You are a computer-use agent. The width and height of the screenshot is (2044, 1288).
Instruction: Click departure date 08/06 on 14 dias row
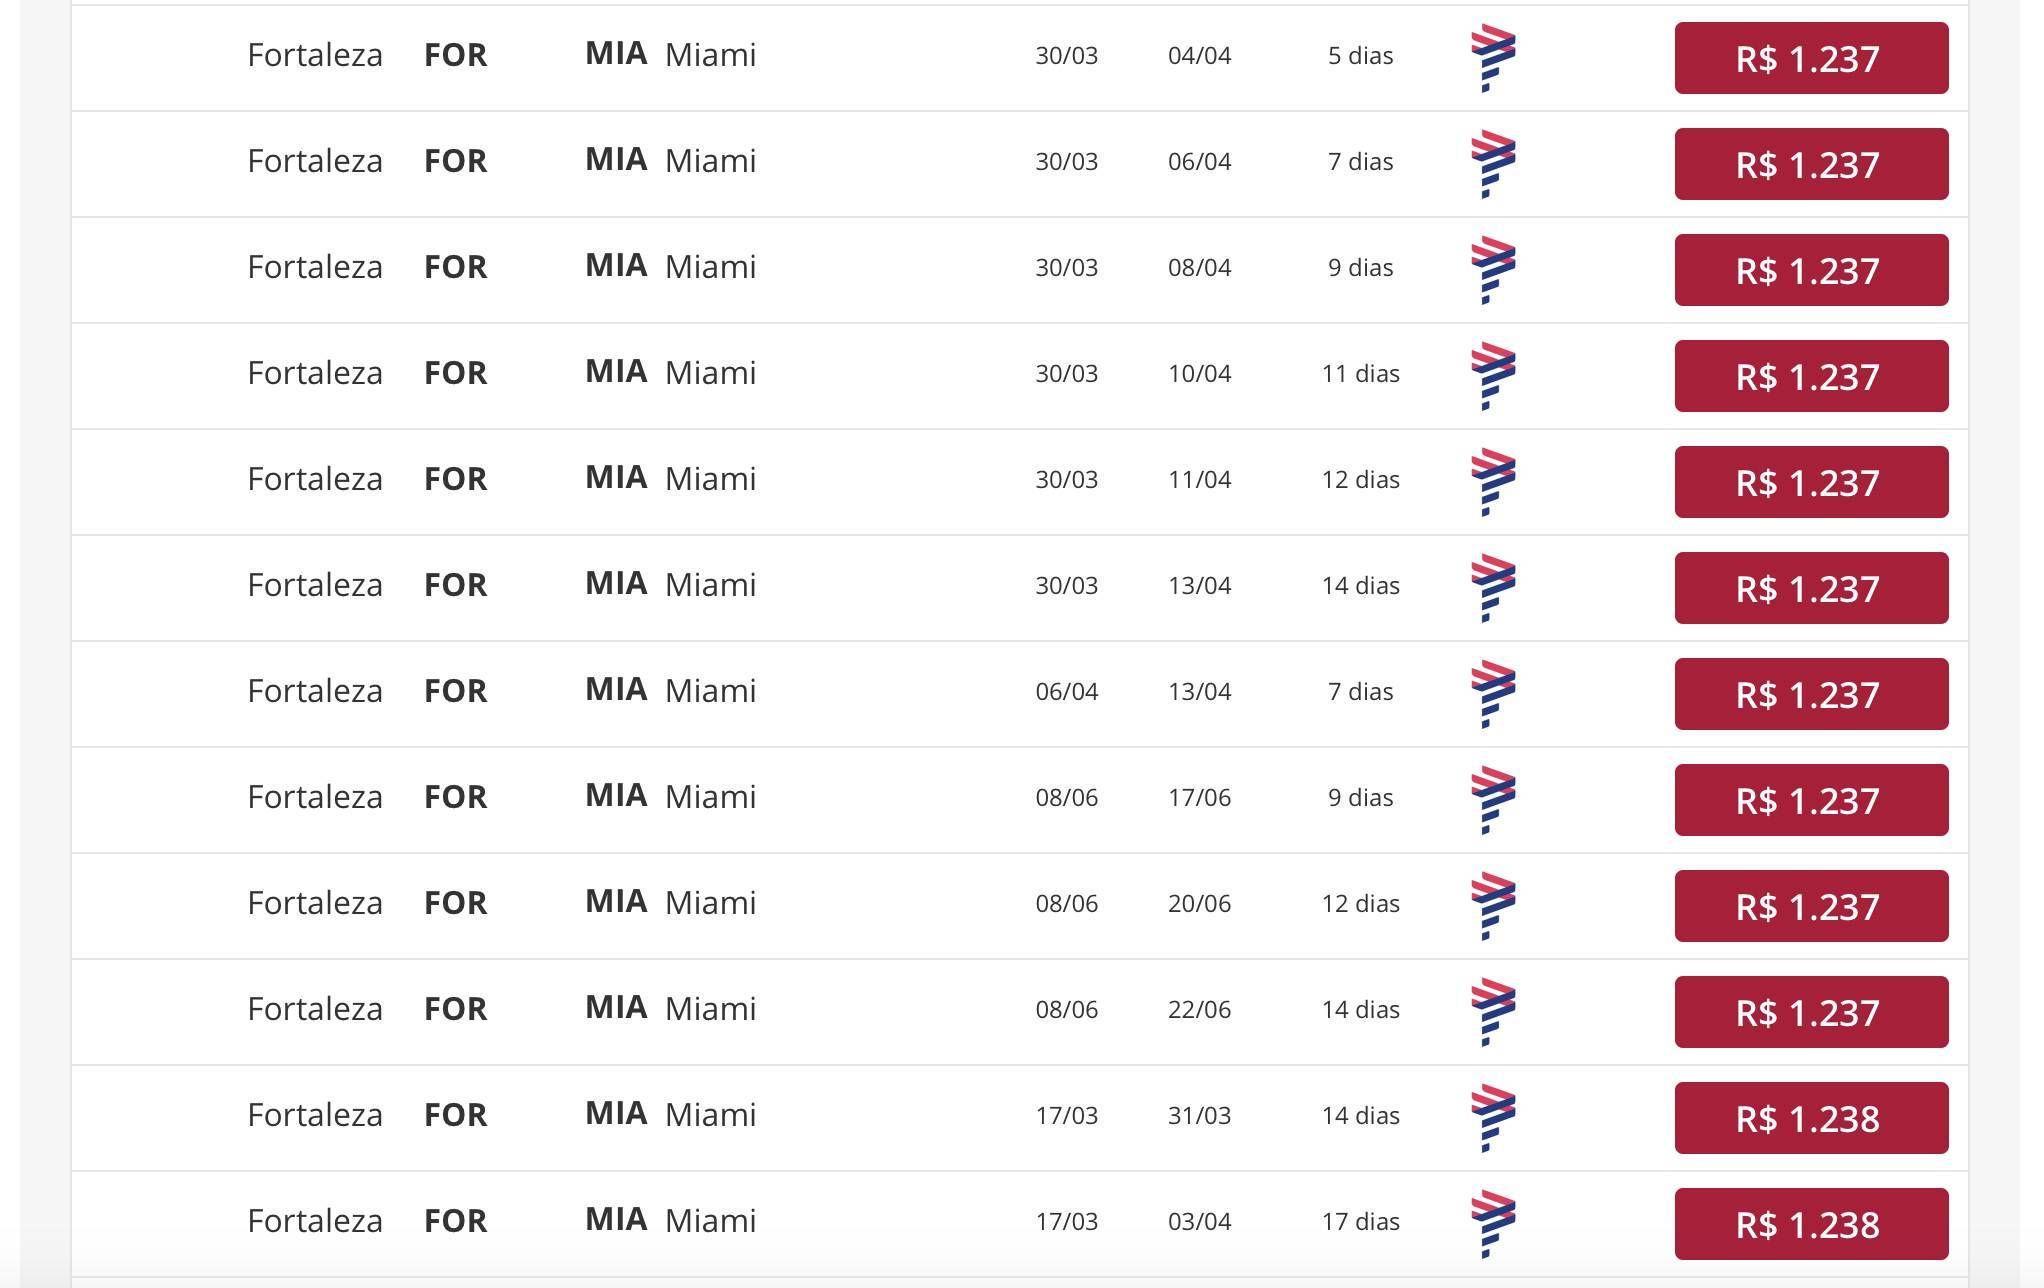(x=1066, y=1009)
